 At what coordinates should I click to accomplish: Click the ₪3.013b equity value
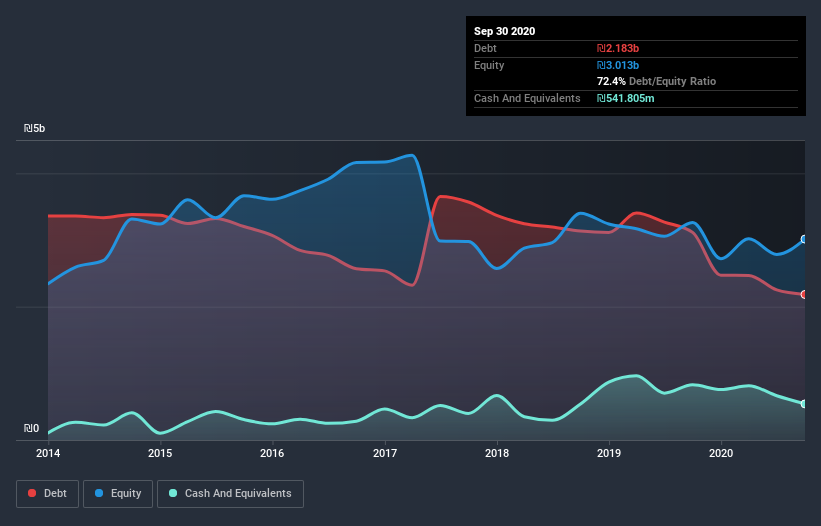click(x=618, y=65)
